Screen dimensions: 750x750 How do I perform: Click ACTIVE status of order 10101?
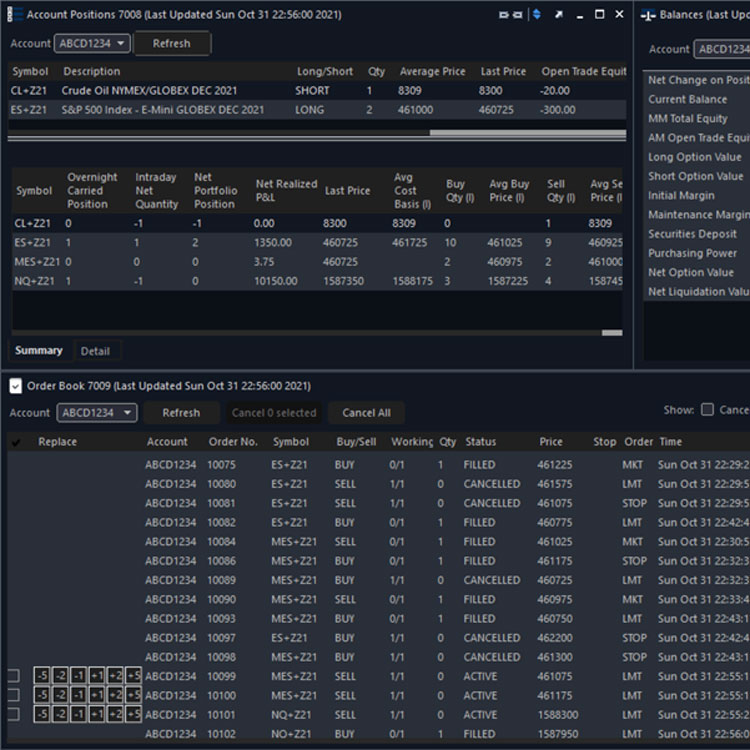(480, 715)
